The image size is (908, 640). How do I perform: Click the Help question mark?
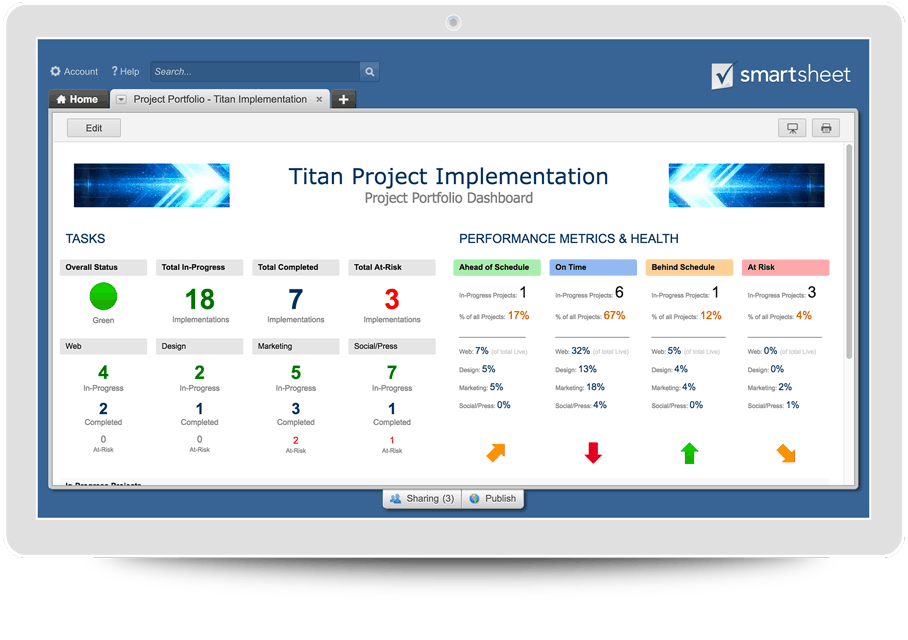tap(115, 72)
